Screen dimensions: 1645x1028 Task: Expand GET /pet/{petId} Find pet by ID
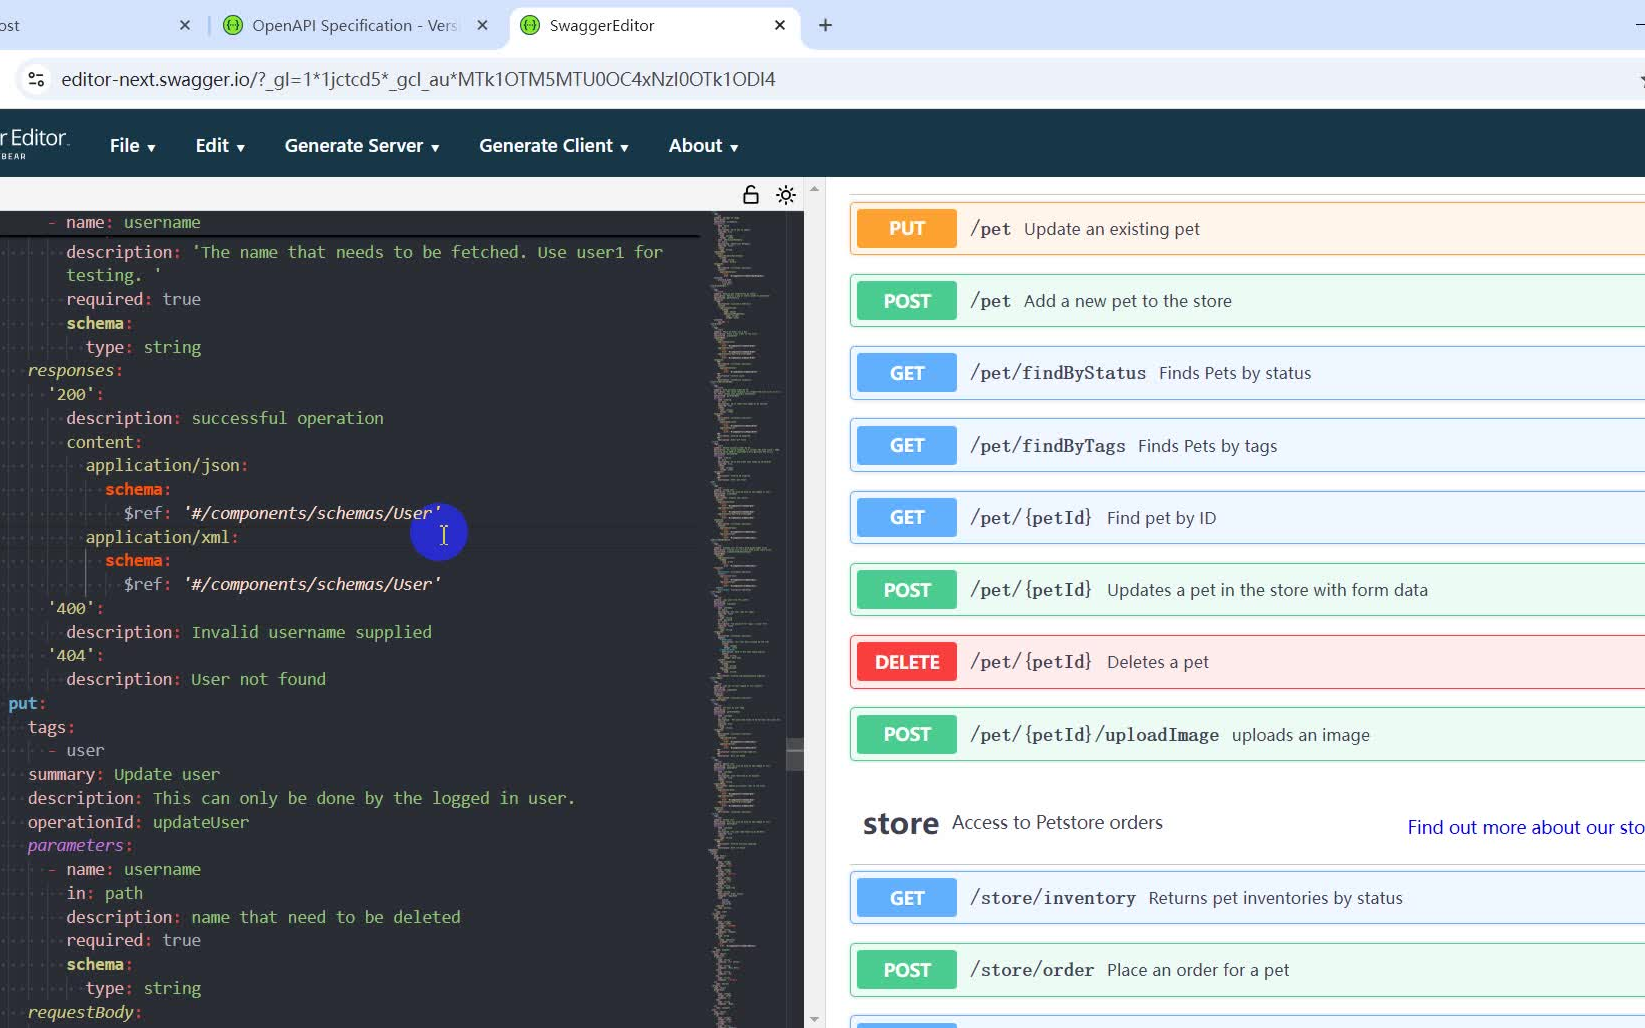[x=1247, y=517]
